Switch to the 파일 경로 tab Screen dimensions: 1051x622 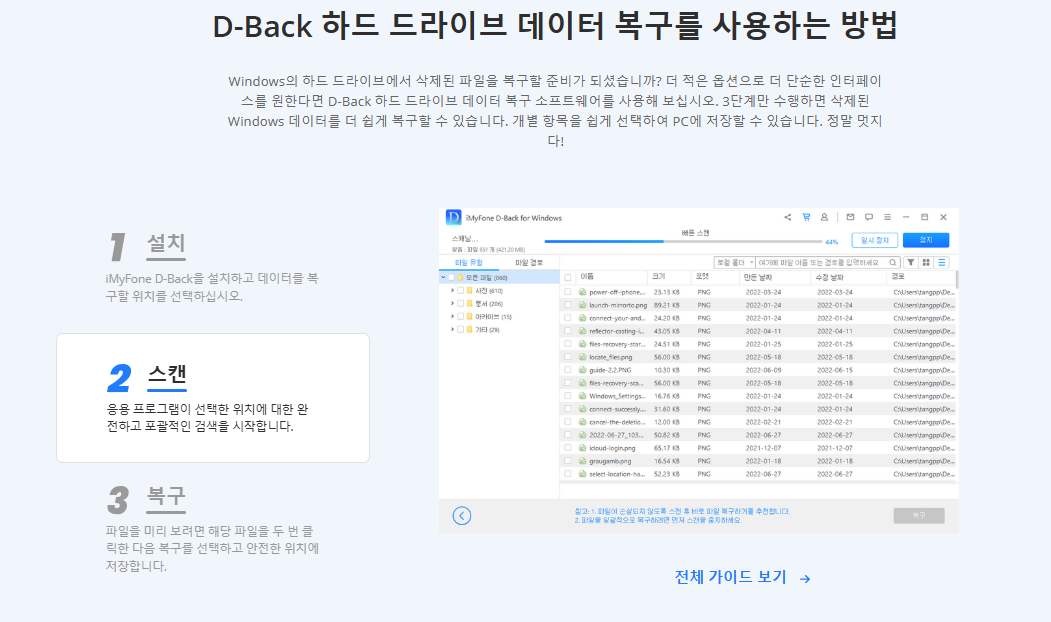[x=529, y=263]
